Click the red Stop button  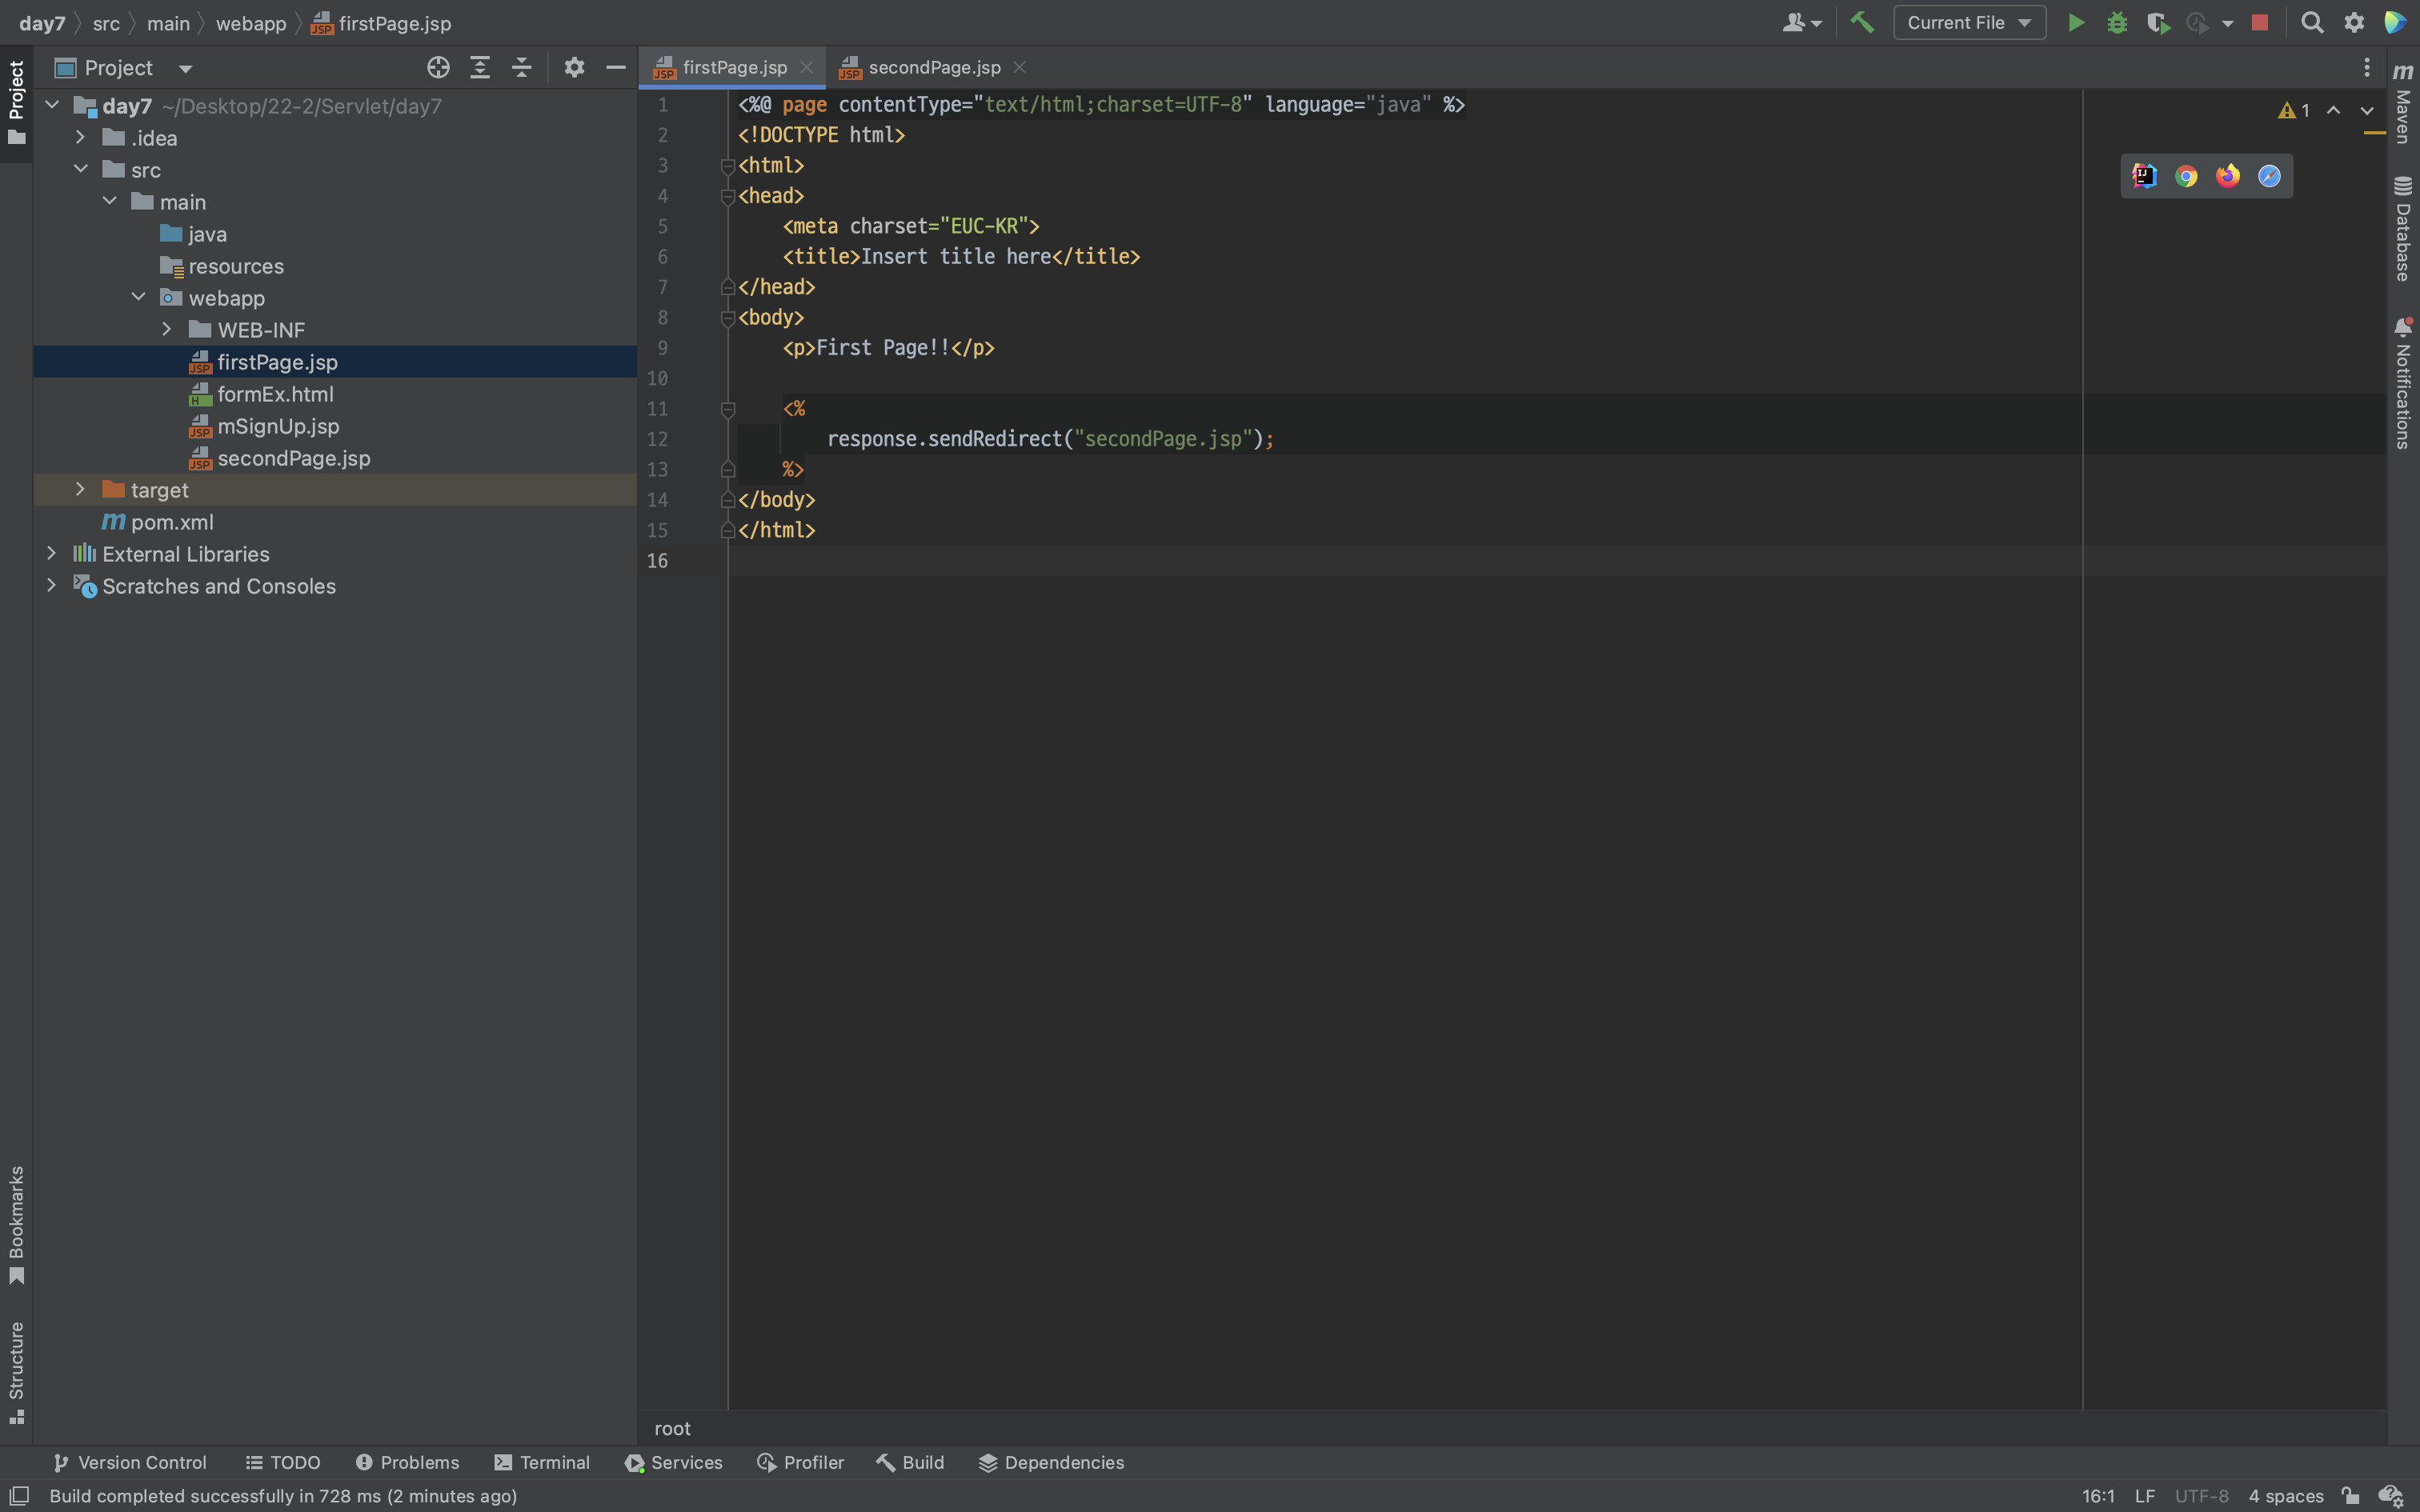point(2259,23)
